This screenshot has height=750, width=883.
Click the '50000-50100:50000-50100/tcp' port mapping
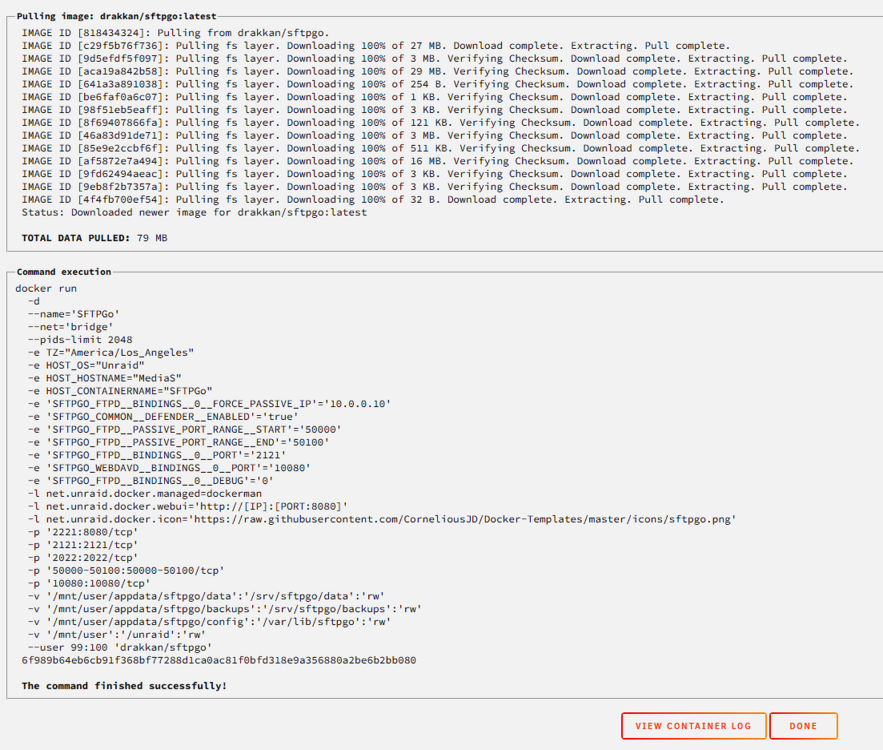[x=126, y=571]
